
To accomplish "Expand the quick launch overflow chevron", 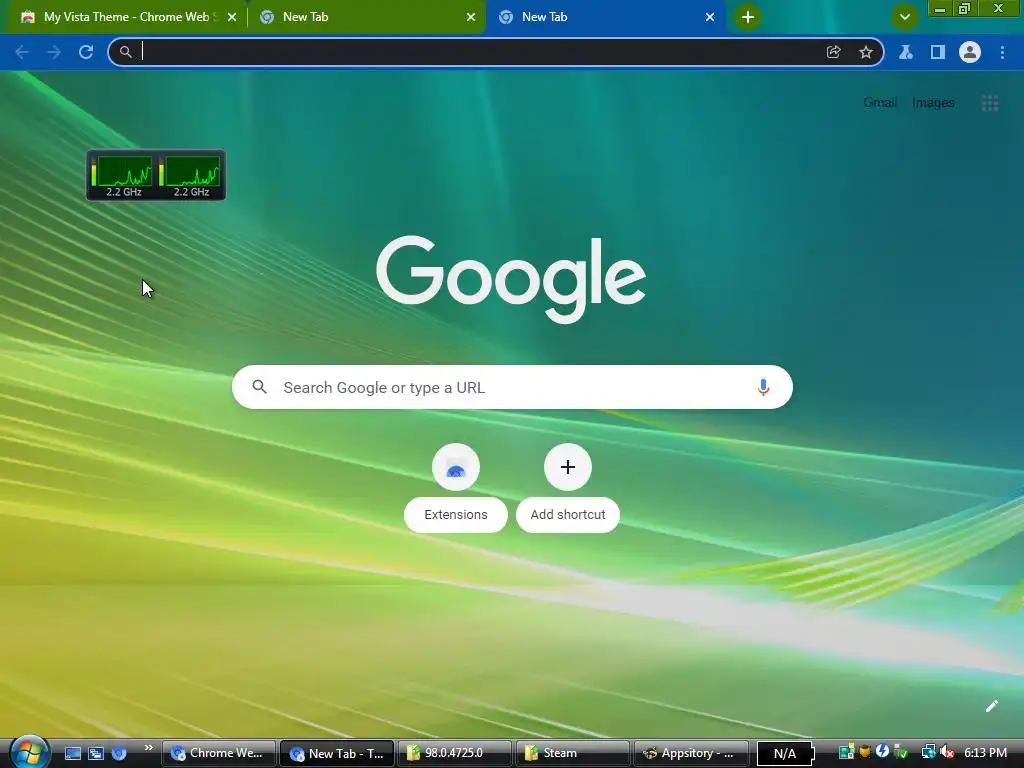I will [148, 748].
